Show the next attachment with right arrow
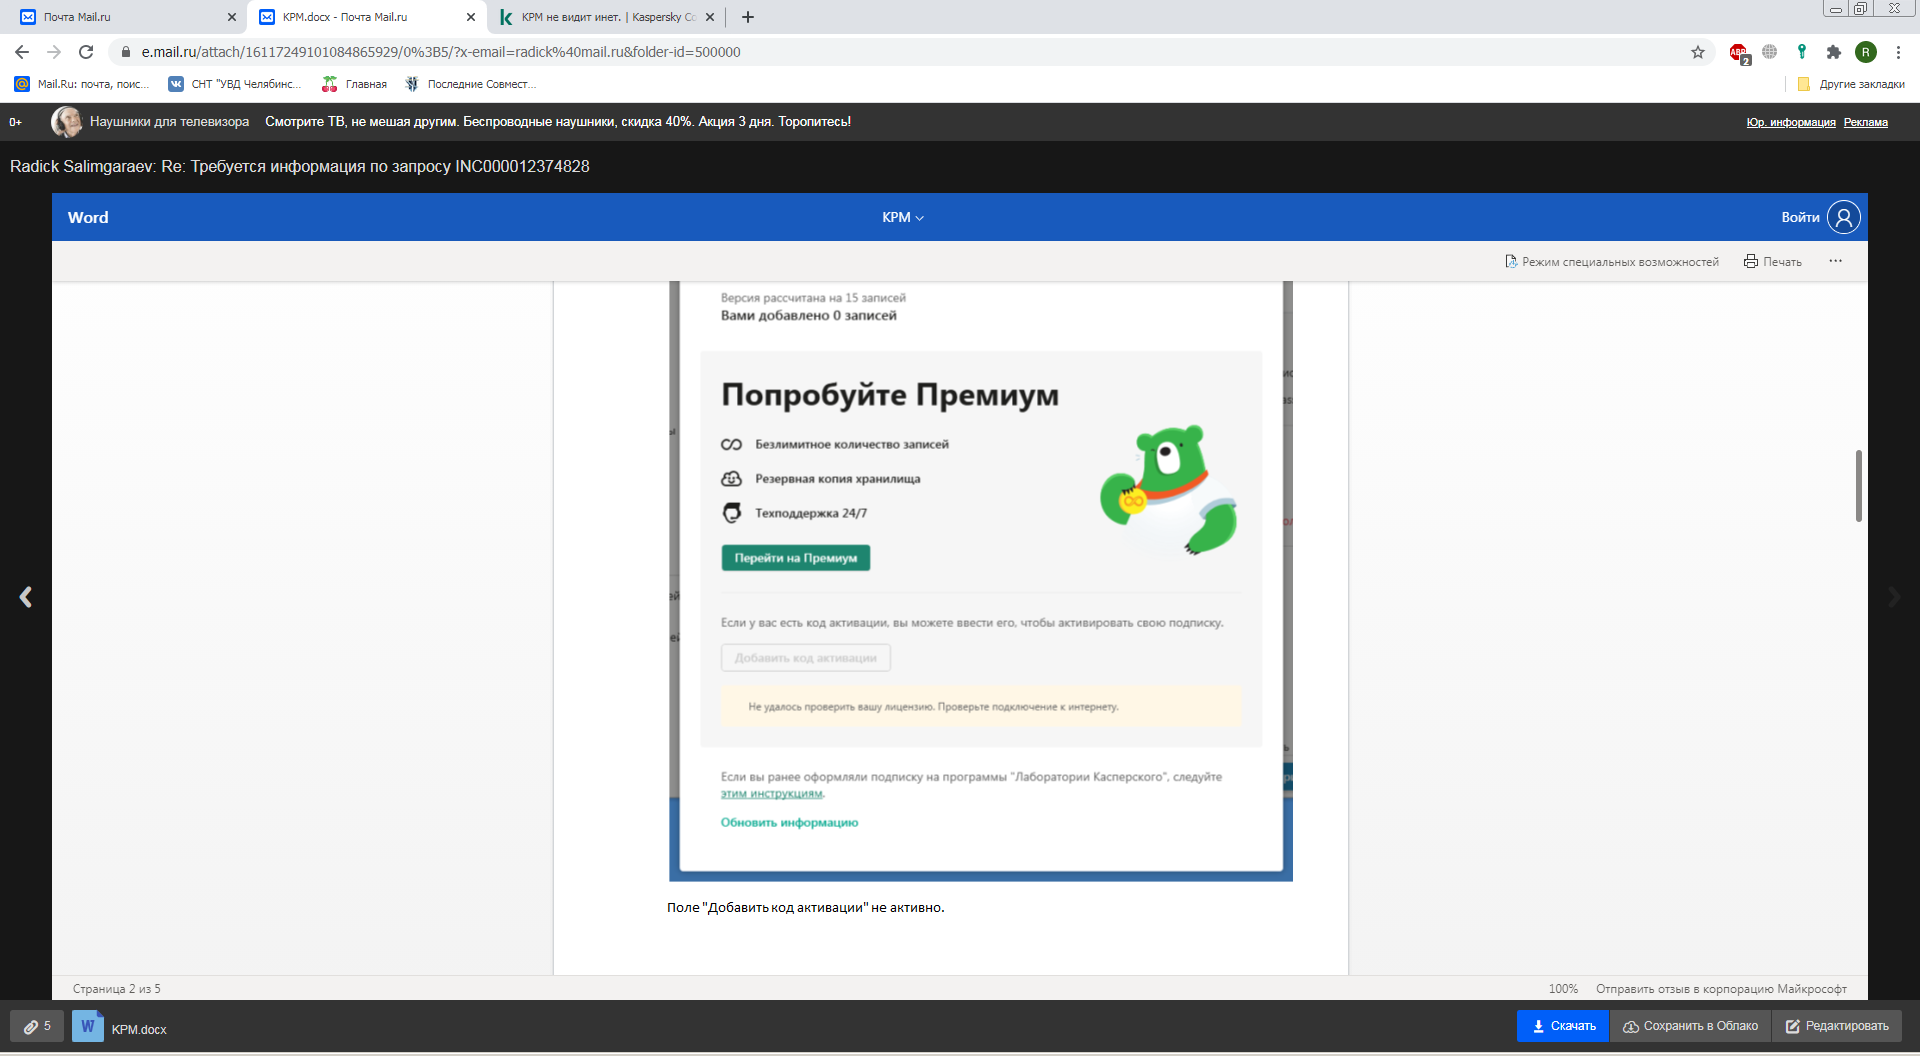This screenshot has height=1056, width=1920. [x=1894, y=597]
